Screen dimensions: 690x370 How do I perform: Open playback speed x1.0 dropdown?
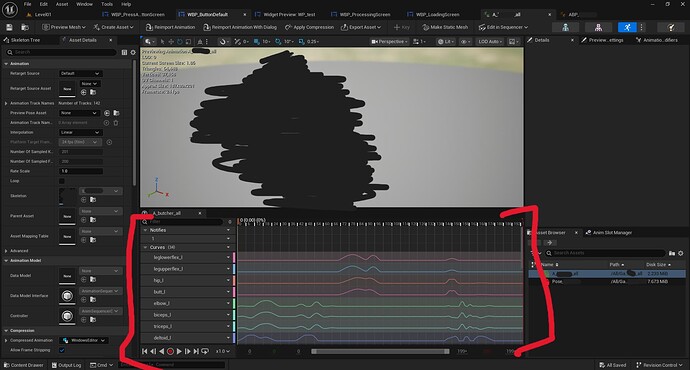[x=222, y=351]
